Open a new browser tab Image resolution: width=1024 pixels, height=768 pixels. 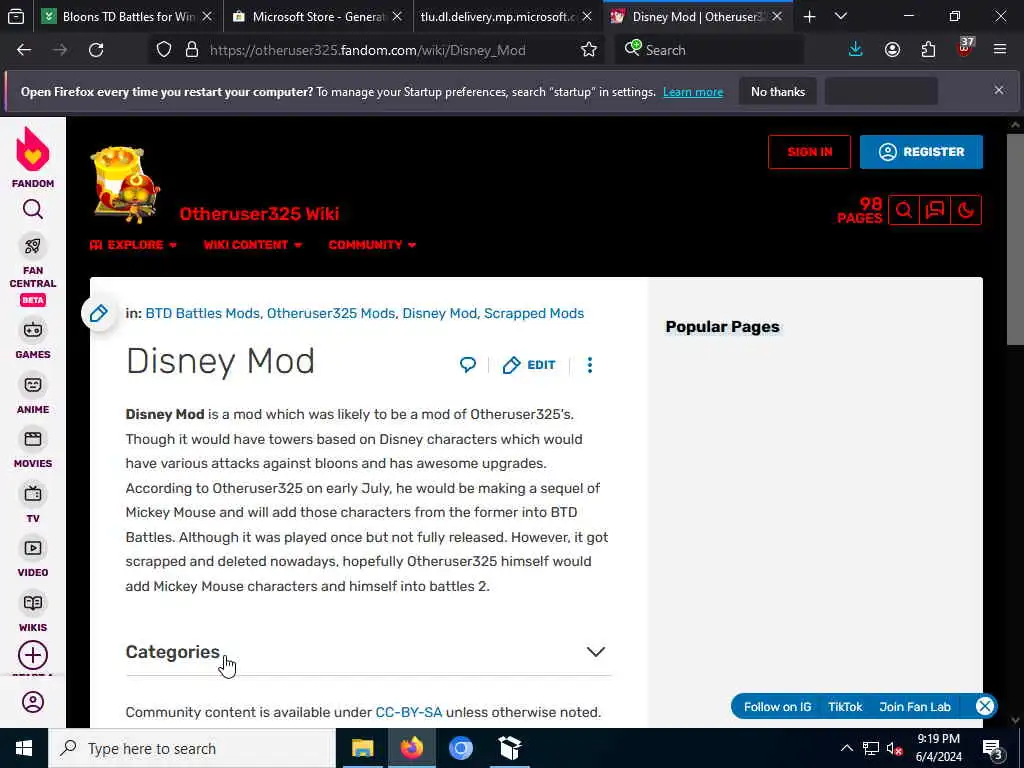pos(810,17)
